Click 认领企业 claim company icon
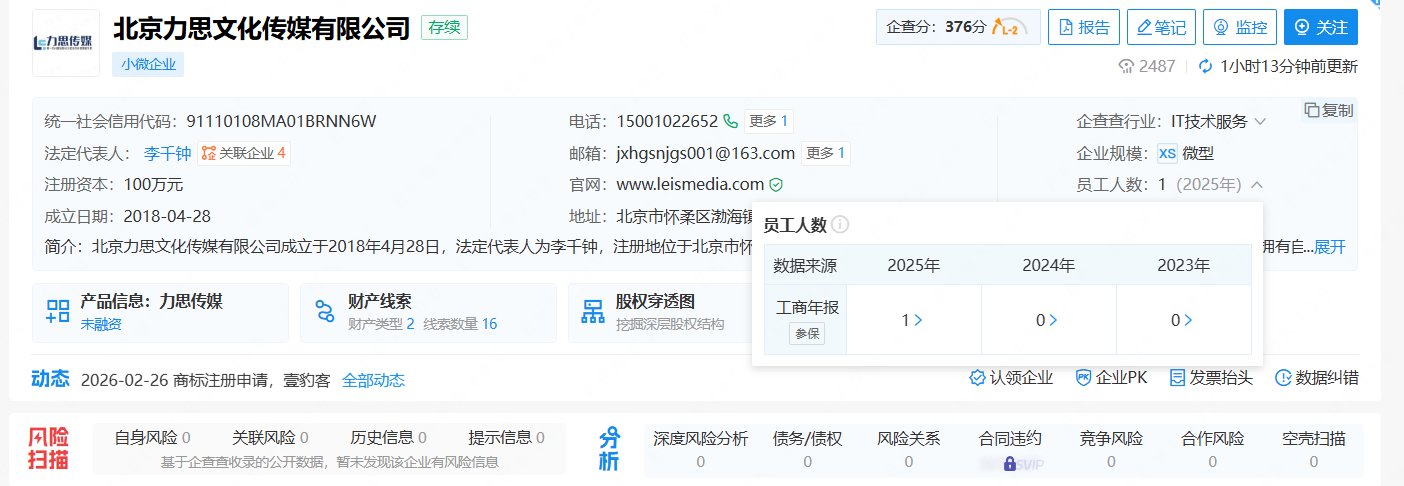Viewport: 1404px width, 486px height. [978, 378]
